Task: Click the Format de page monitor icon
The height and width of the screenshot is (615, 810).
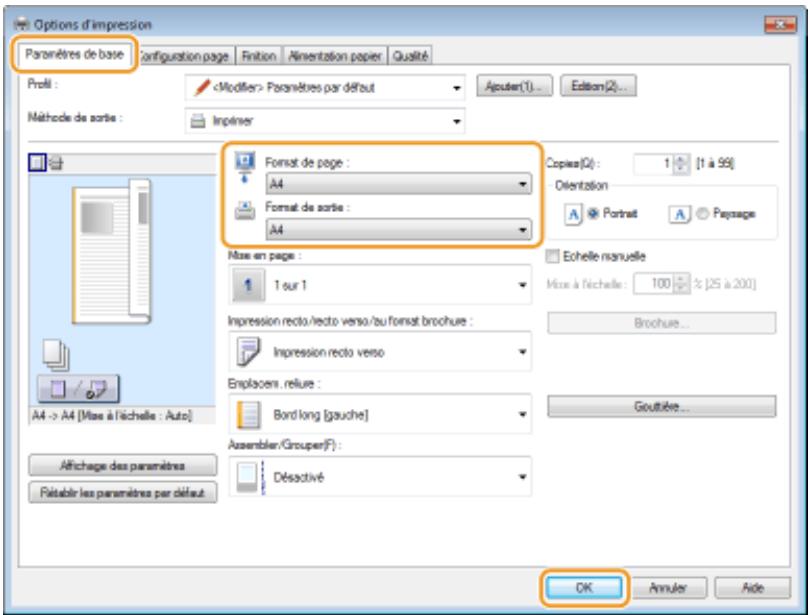Action: coord(245,166)
